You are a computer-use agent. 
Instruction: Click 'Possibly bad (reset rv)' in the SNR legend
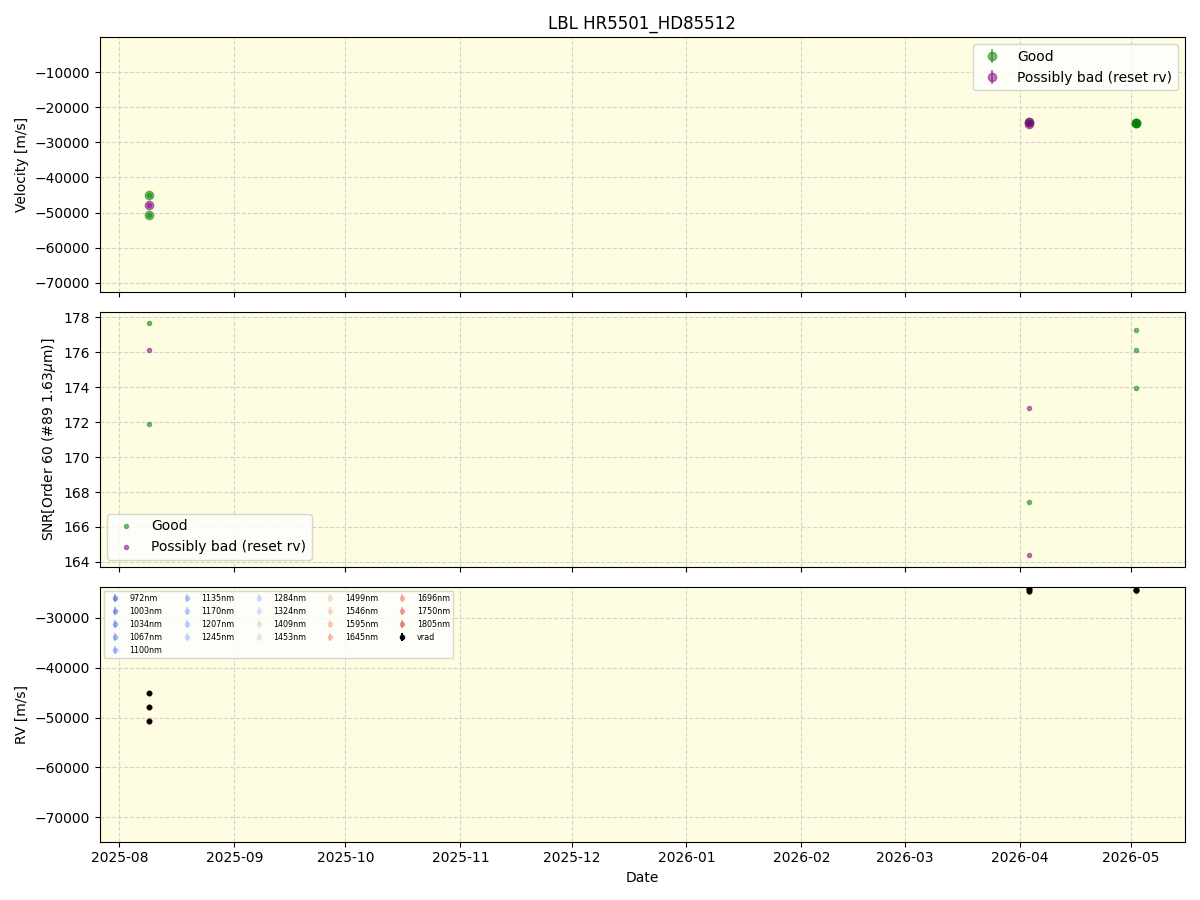(x=228, y=547)
